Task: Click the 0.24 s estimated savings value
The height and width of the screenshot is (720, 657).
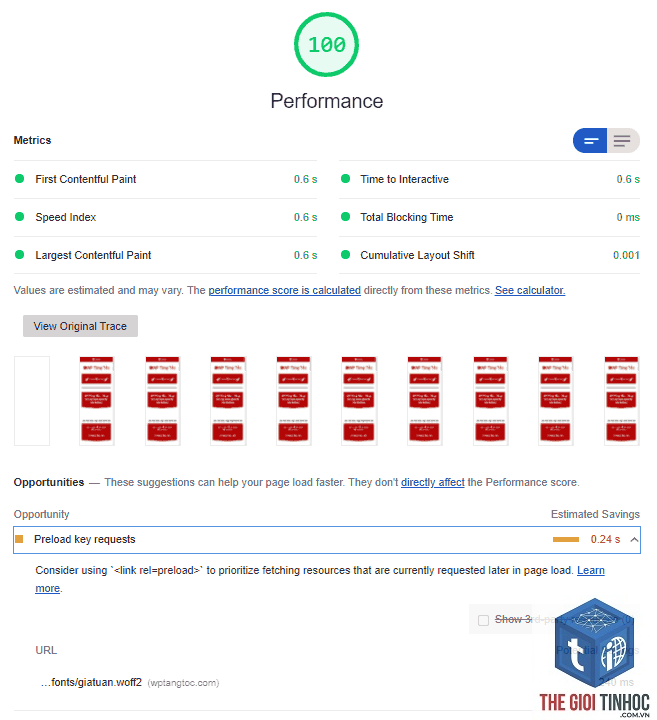Action: coord(605,539)
